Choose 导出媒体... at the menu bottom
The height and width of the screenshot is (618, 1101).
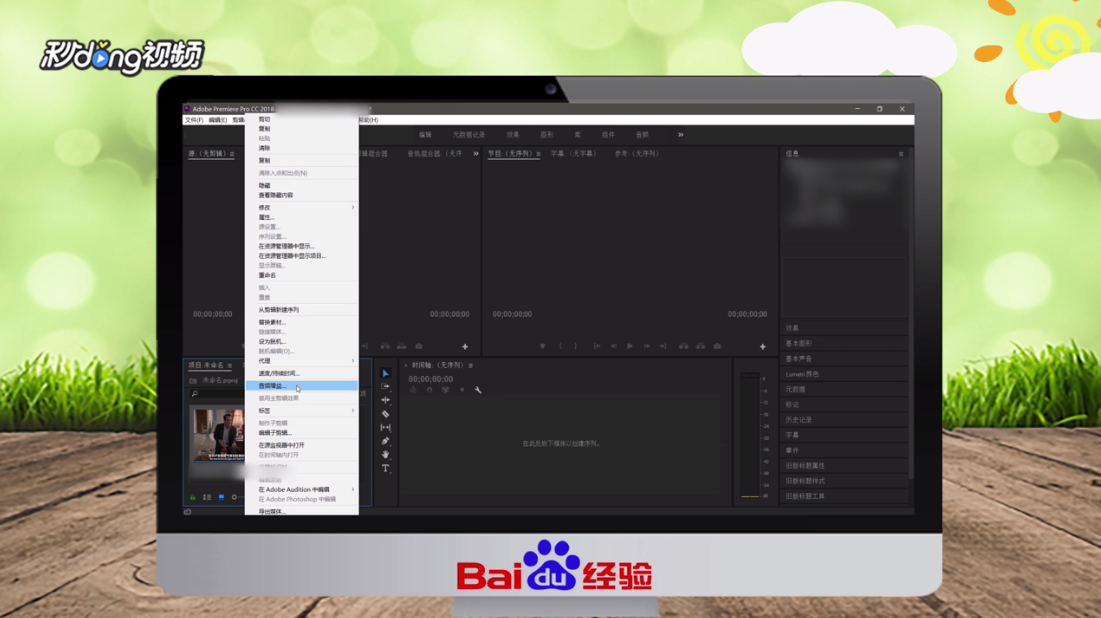point(302,511)
